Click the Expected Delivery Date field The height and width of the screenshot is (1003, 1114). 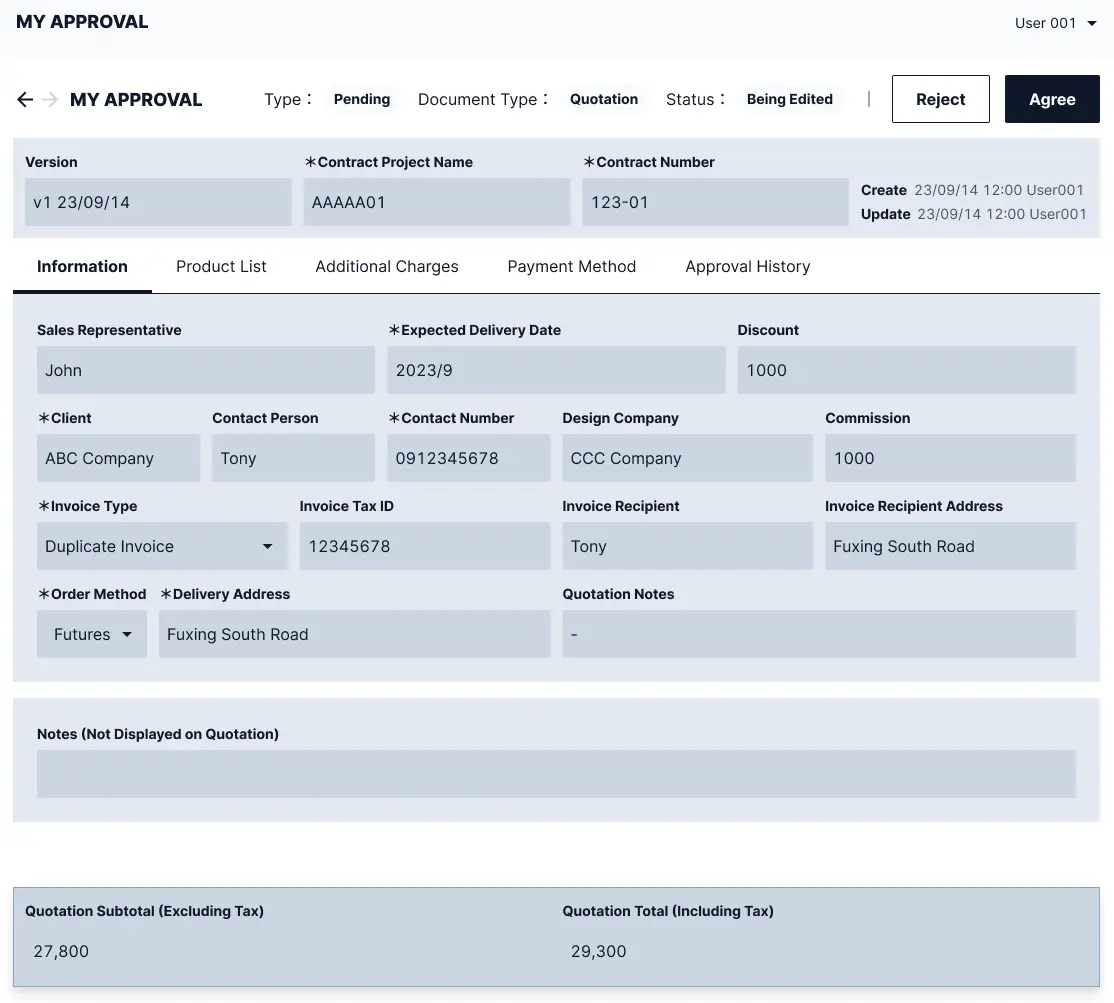pyautogui.click(x=556, y=370)
